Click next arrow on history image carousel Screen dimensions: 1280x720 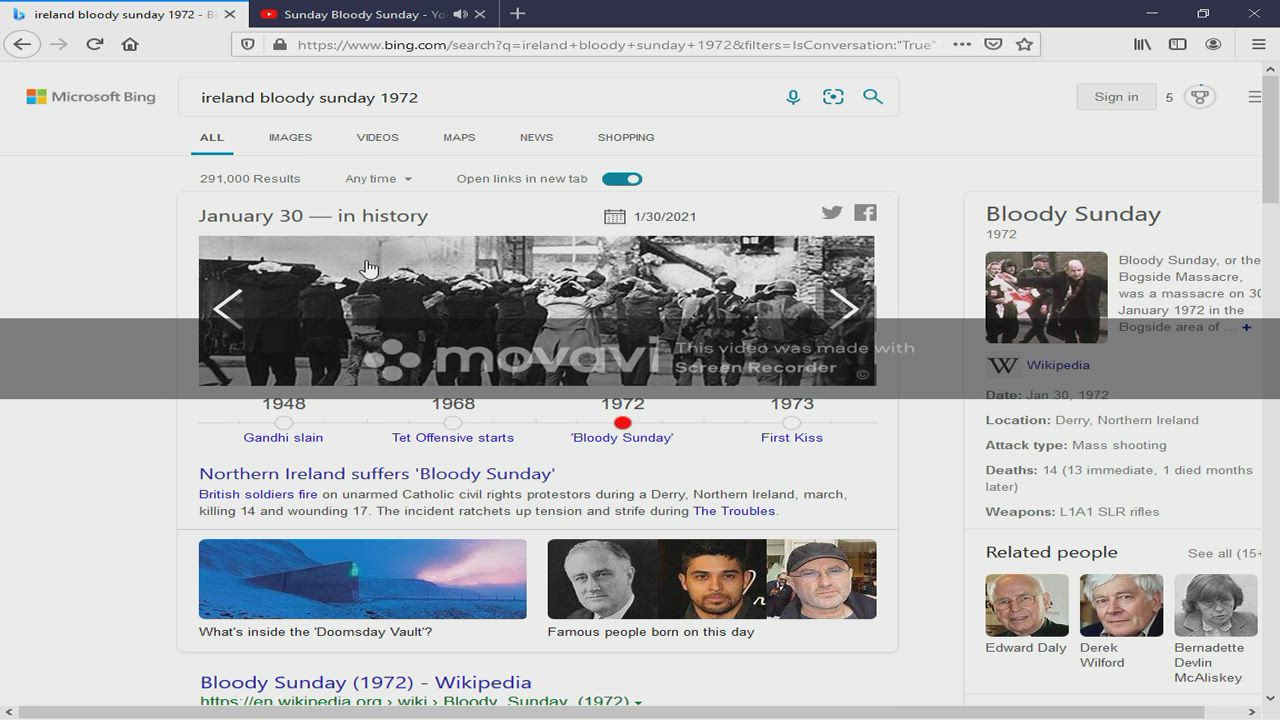[844, 308]
